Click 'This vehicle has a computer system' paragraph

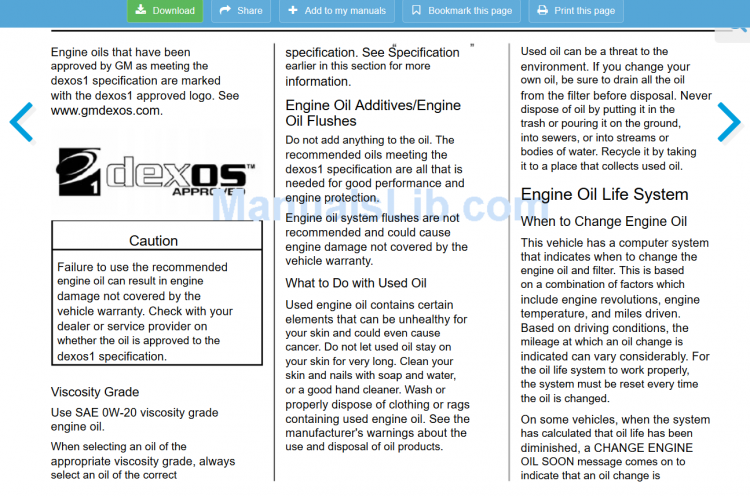(x=615, y=320)
